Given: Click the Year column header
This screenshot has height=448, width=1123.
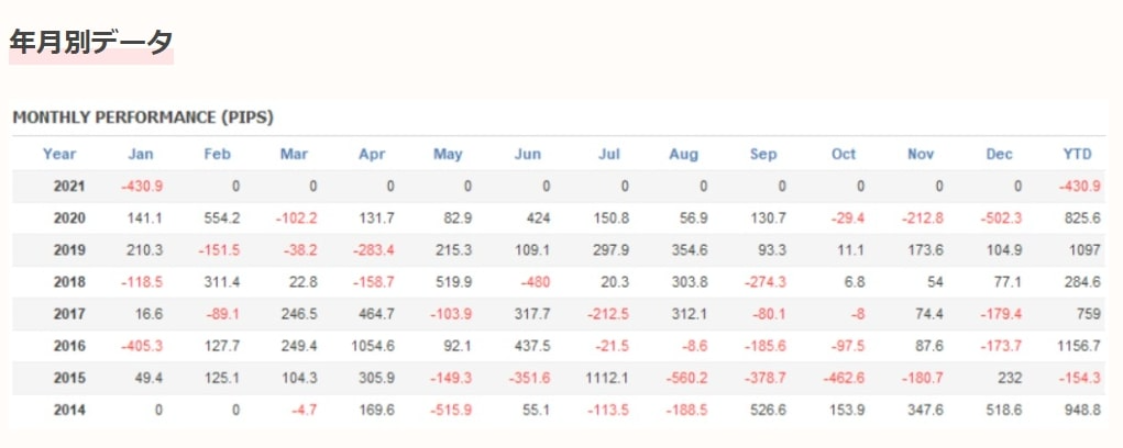Looking at the screenshot, I should pyautogui.click(x=60, y=154).
